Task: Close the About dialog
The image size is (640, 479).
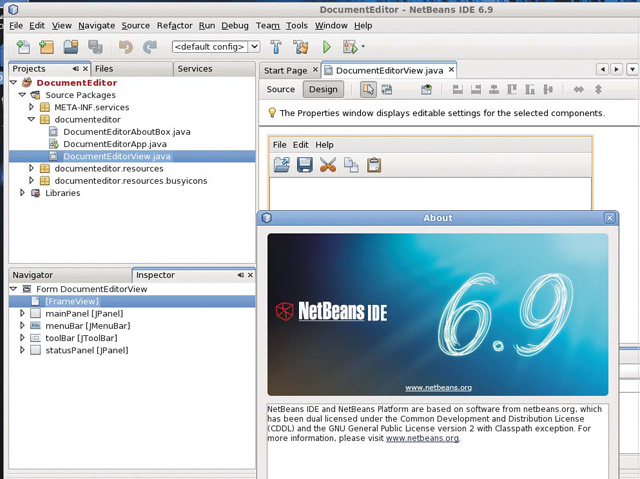Action: [609, 218]
